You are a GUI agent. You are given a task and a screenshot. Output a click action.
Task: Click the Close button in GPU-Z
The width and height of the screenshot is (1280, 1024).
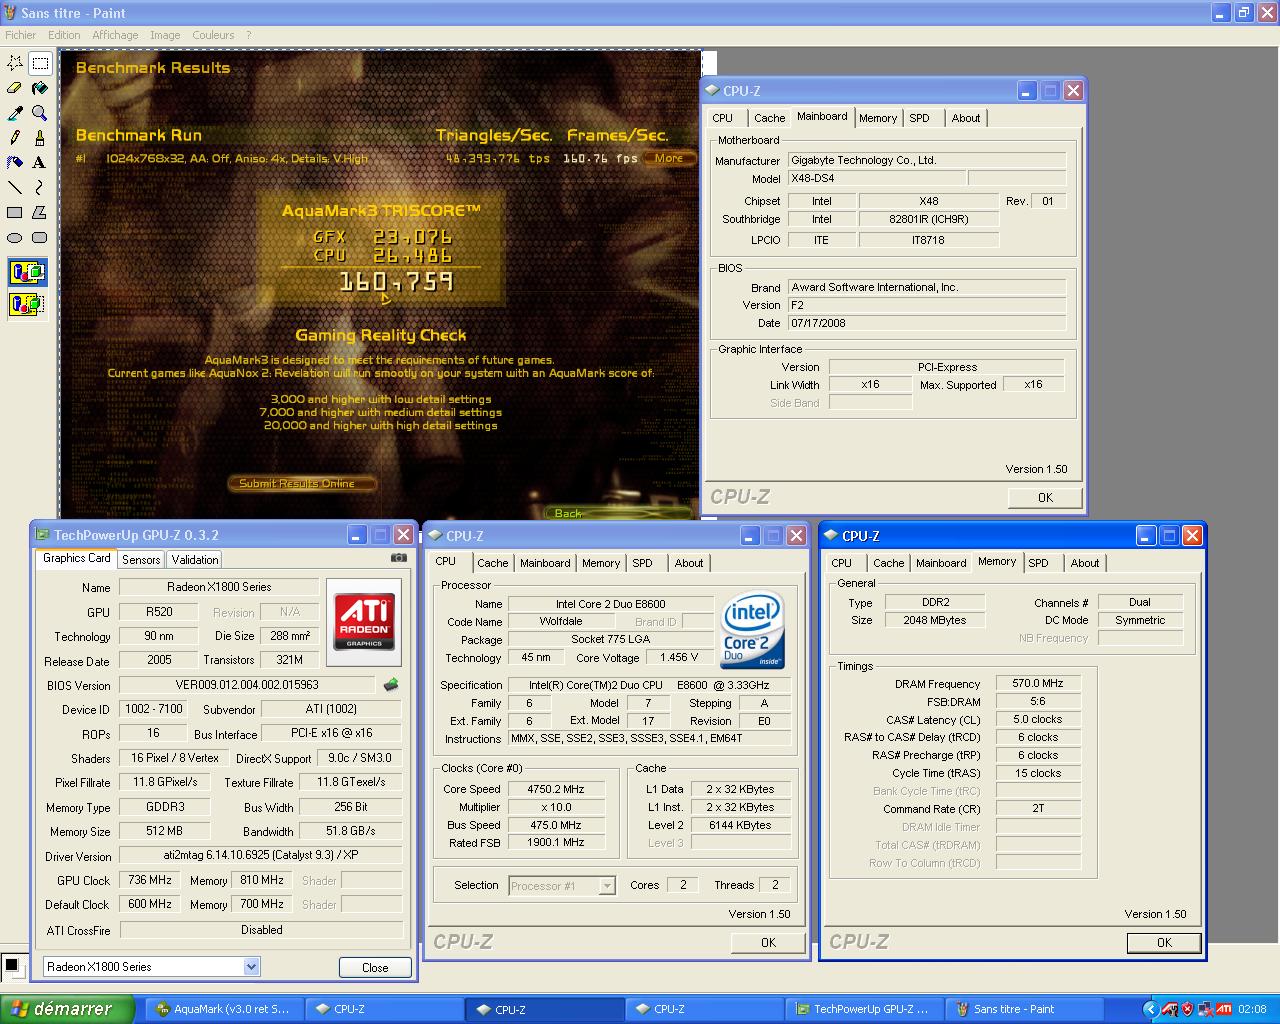pyautogui.click(x=375, y=967)
